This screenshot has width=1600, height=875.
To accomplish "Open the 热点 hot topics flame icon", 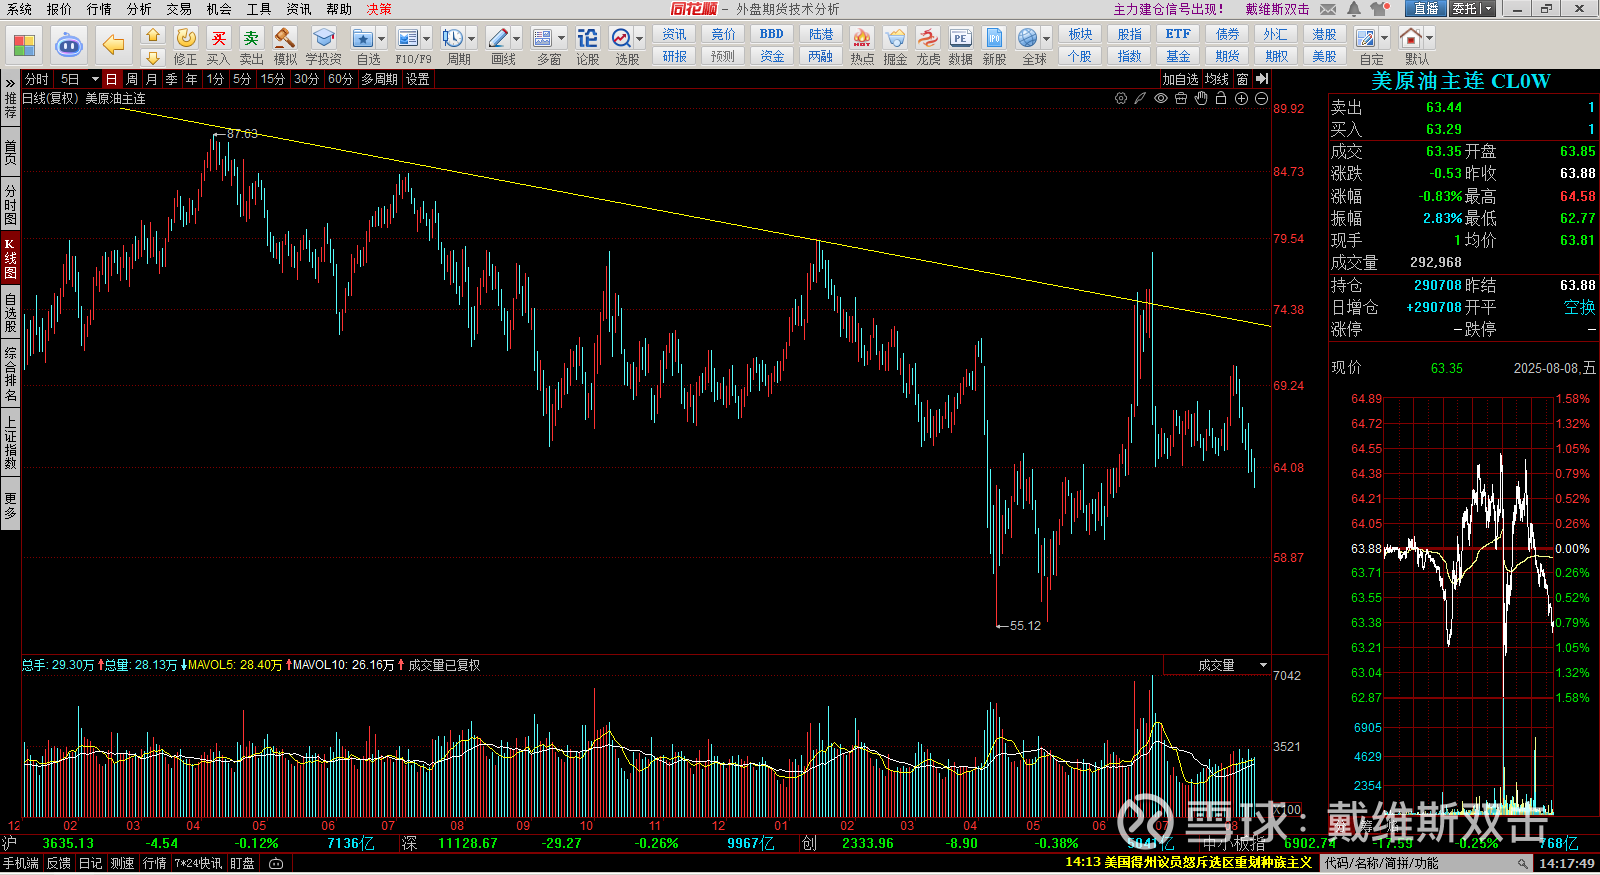I will coord(862,45).
